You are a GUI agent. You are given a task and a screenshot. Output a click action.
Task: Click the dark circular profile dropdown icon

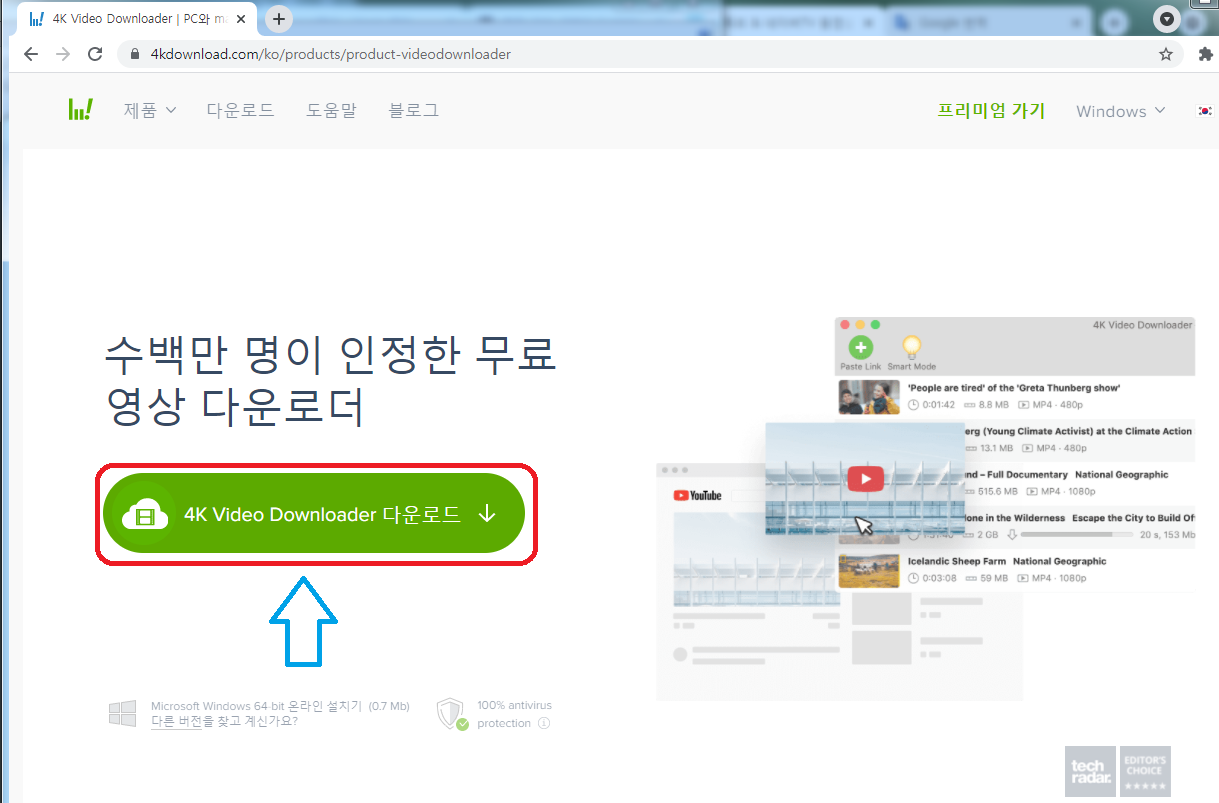pyautogui.click(x=1166, y=19)
